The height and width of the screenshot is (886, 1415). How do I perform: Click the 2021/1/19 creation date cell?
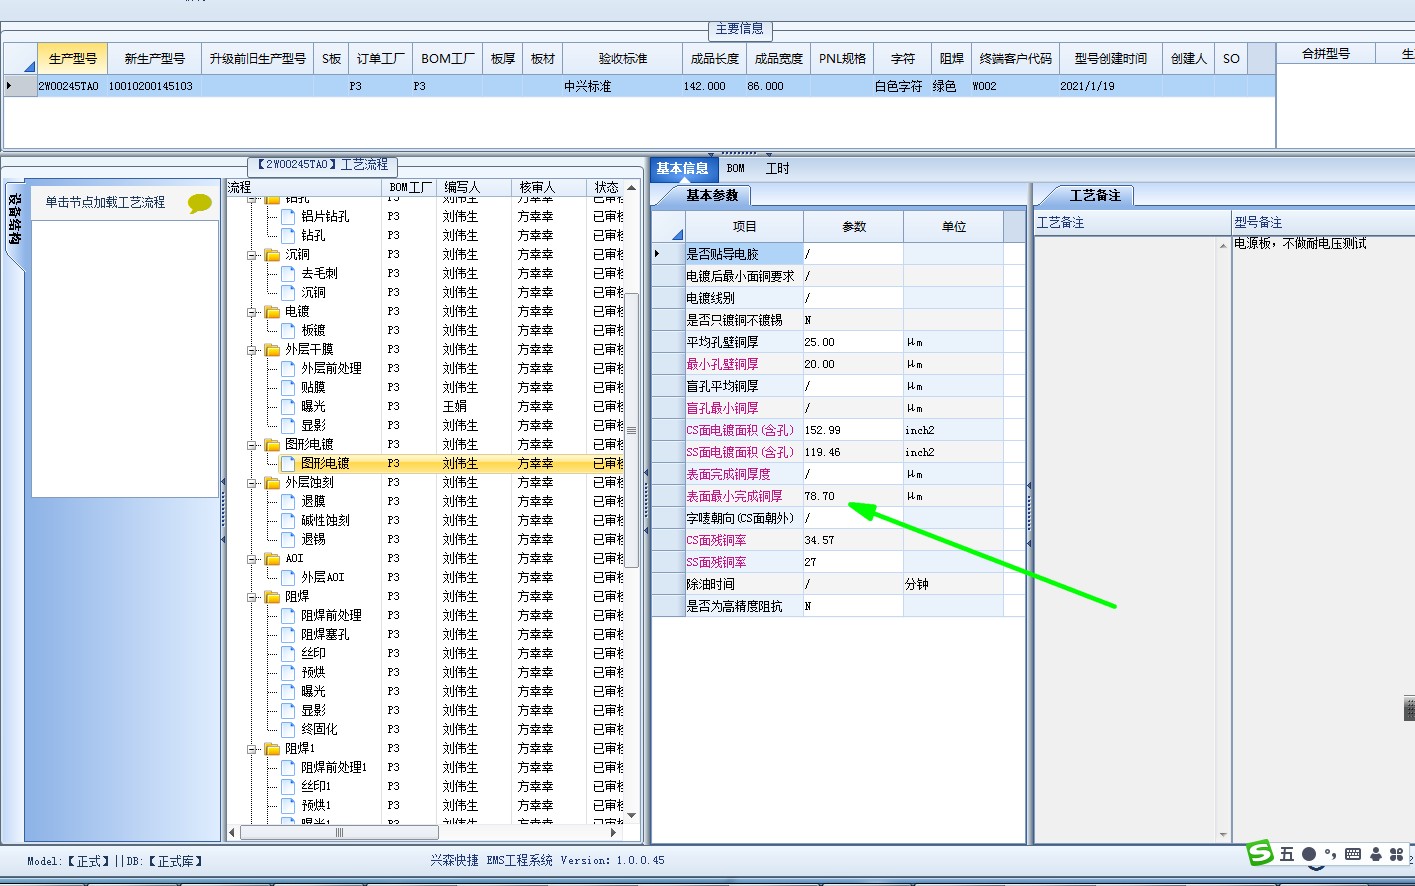(x=1110, y=87)
